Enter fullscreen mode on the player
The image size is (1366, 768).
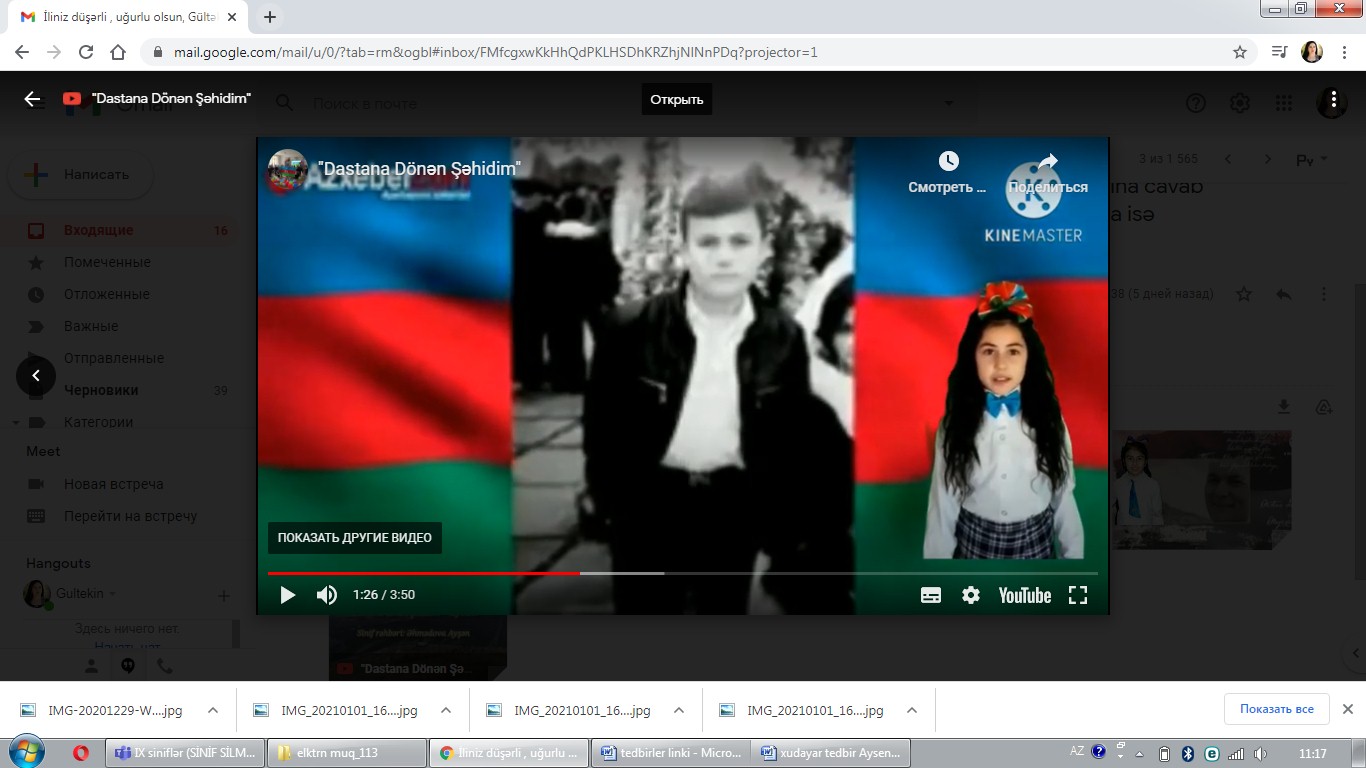tap(1078, 595)
